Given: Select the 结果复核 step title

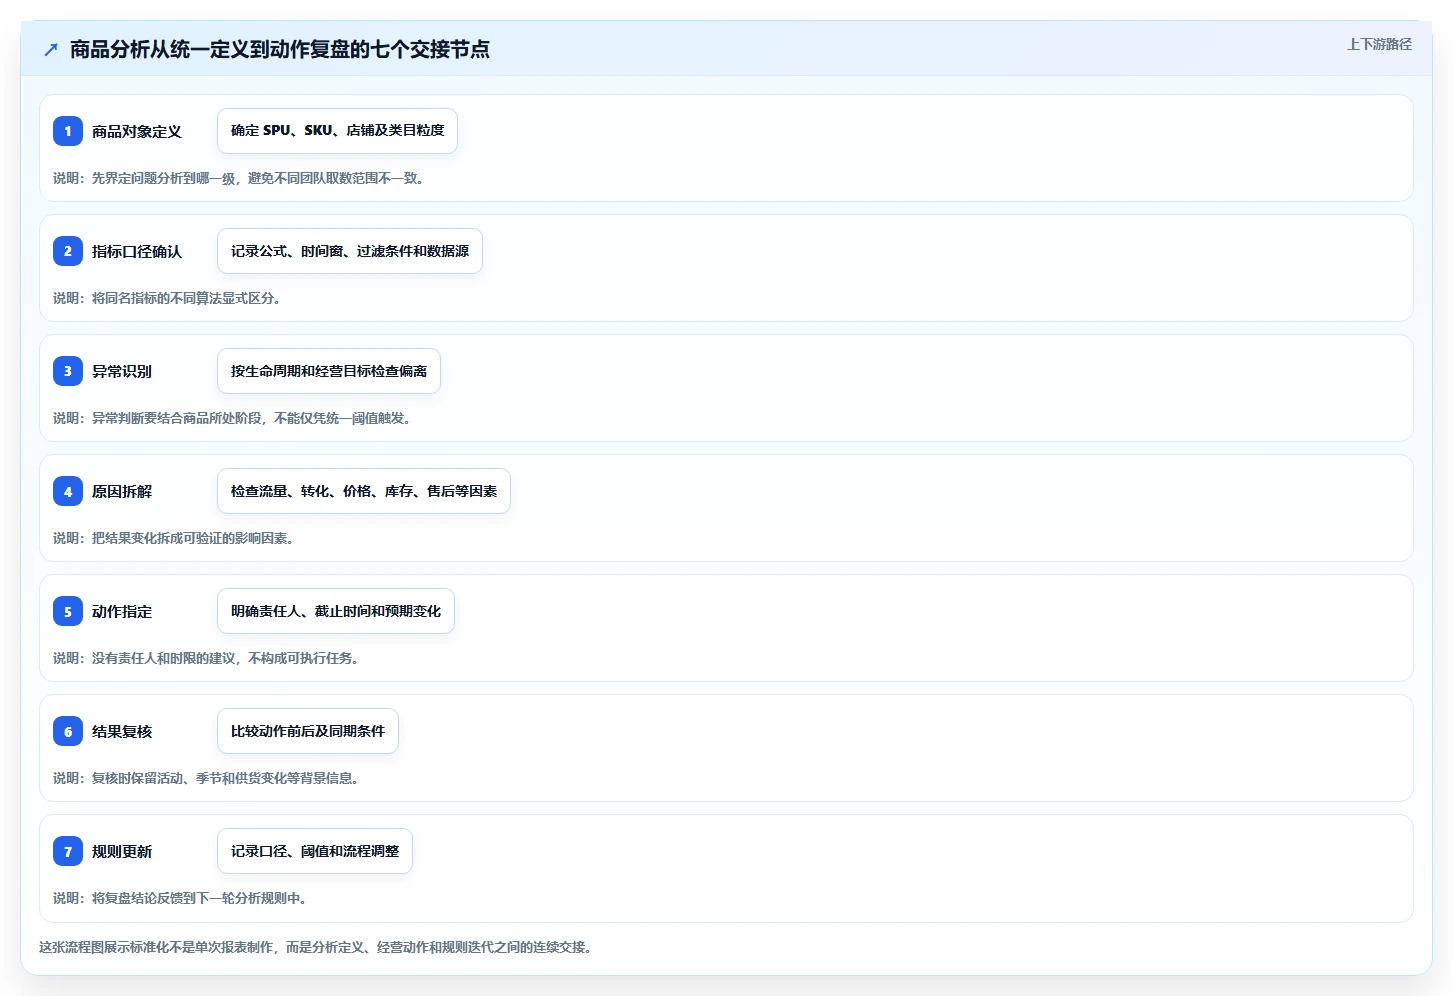Looking at the screenshot, I should [122, 731].
